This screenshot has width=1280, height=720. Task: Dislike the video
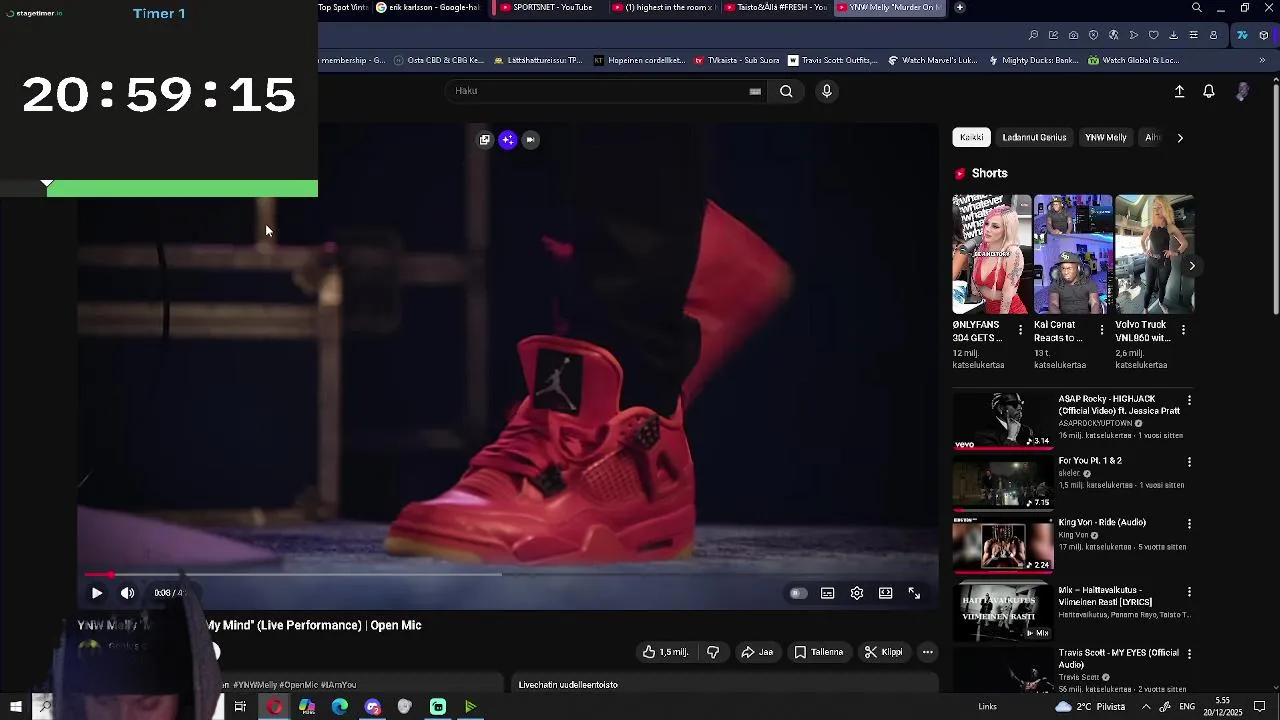[x=713, y=652]
